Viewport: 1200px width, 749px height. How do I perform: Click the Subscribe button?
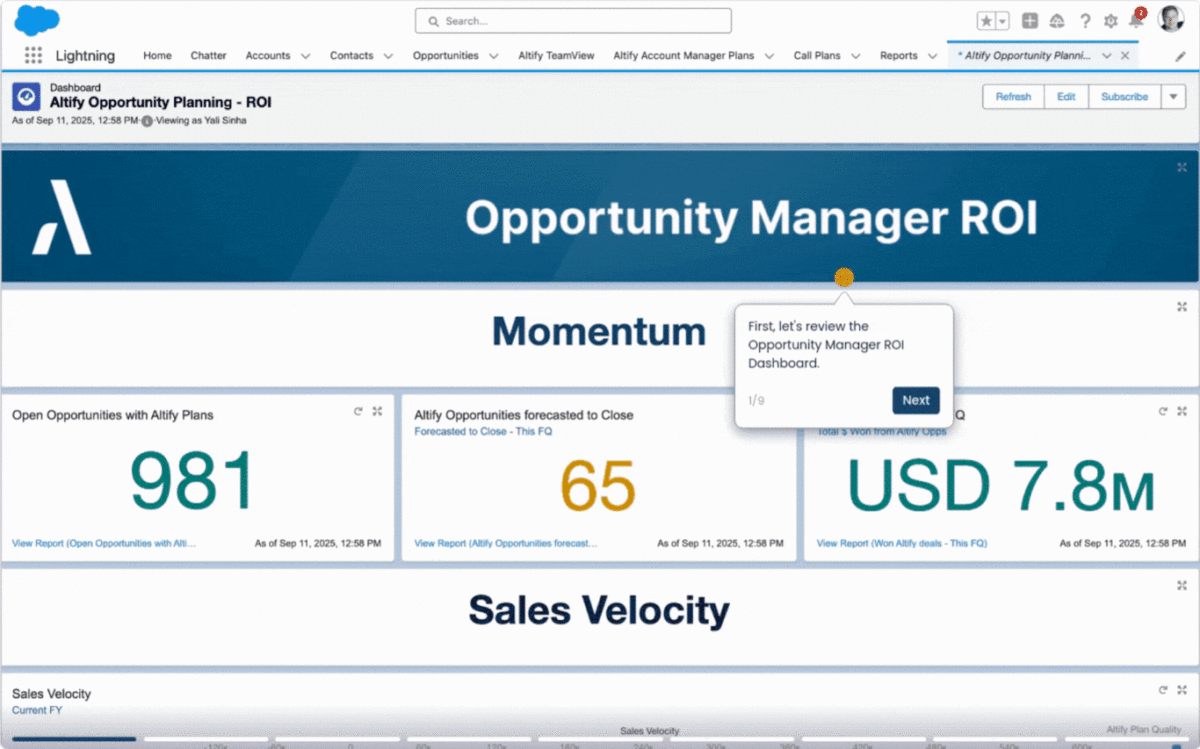pyautogui.click(x=1124, y=97)
